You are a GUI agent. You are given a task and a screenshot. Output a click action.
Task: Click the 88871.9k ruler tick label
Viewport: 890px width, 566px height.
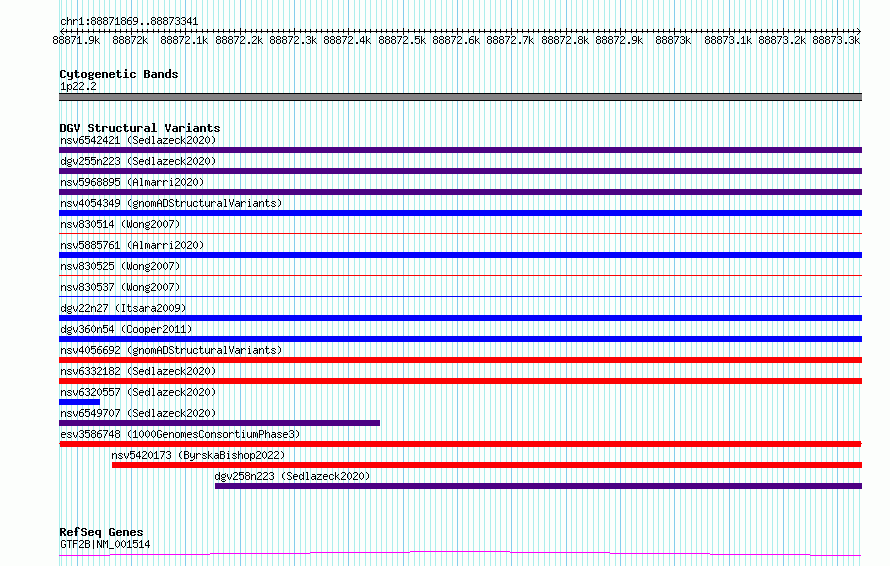pos(76,40)
